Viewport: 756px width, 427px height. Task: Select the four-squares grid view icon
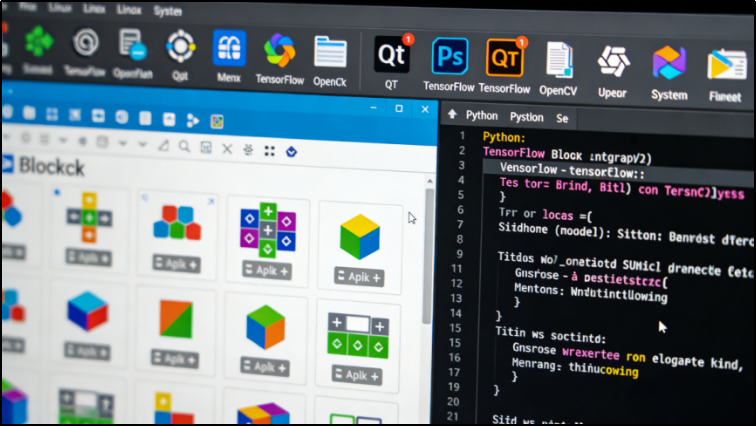point(270,151)
